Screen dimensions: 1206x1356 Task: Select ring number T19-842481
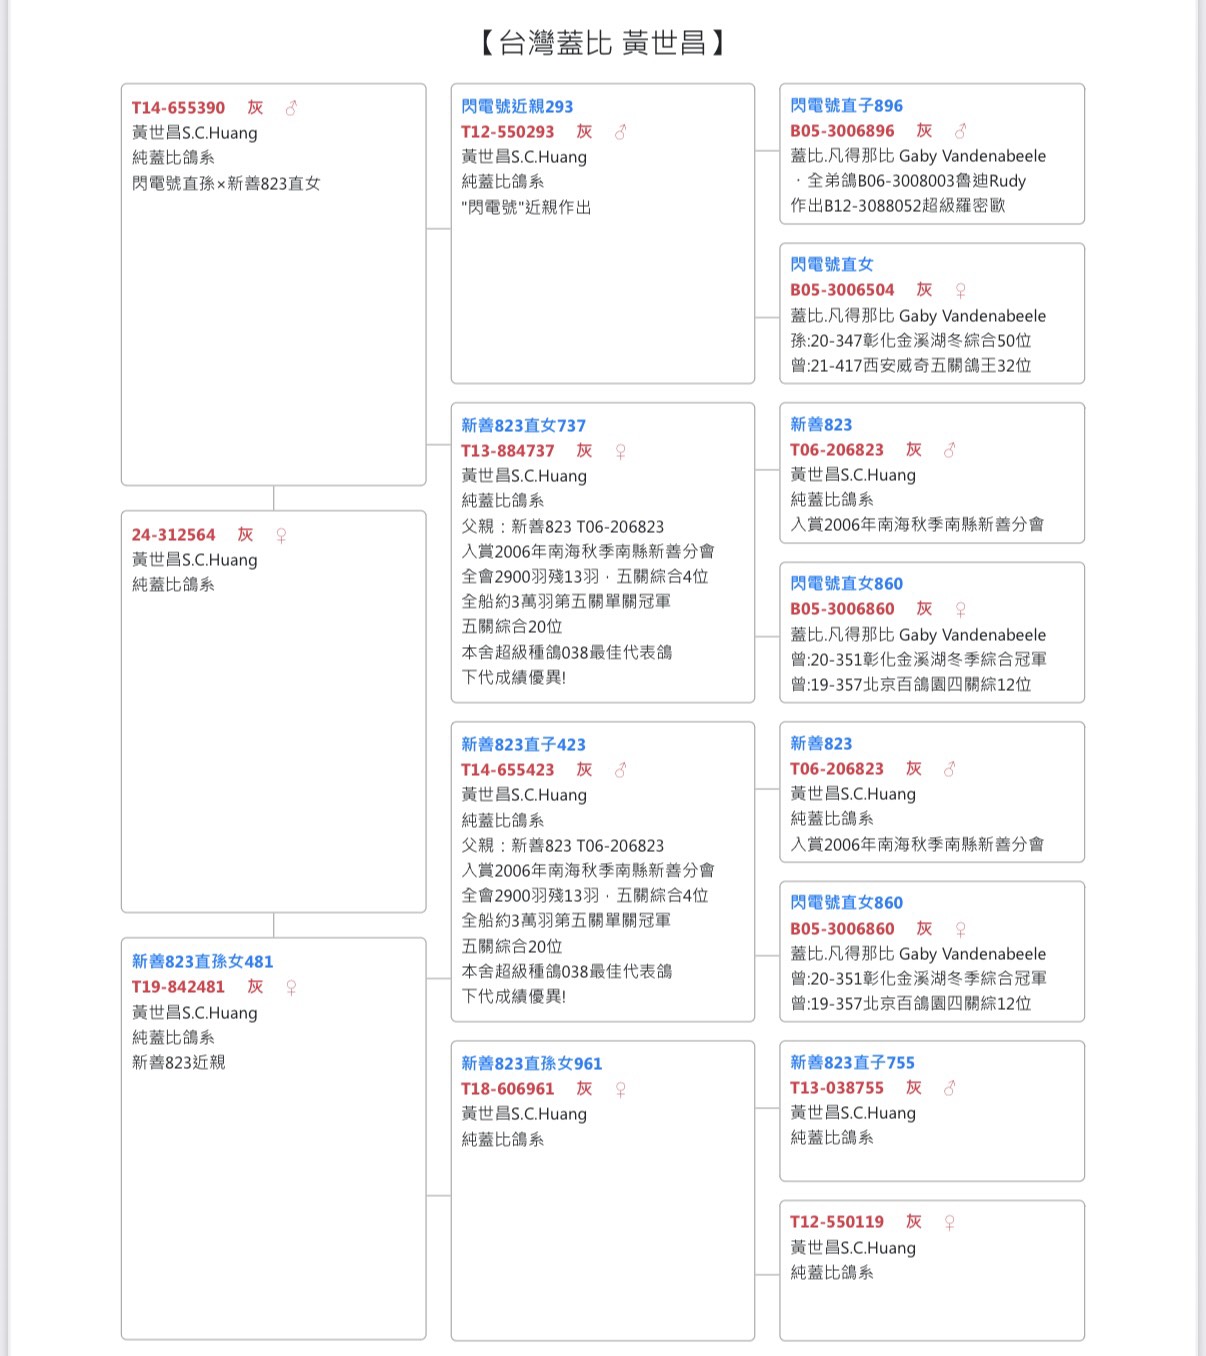pos(179,987)
